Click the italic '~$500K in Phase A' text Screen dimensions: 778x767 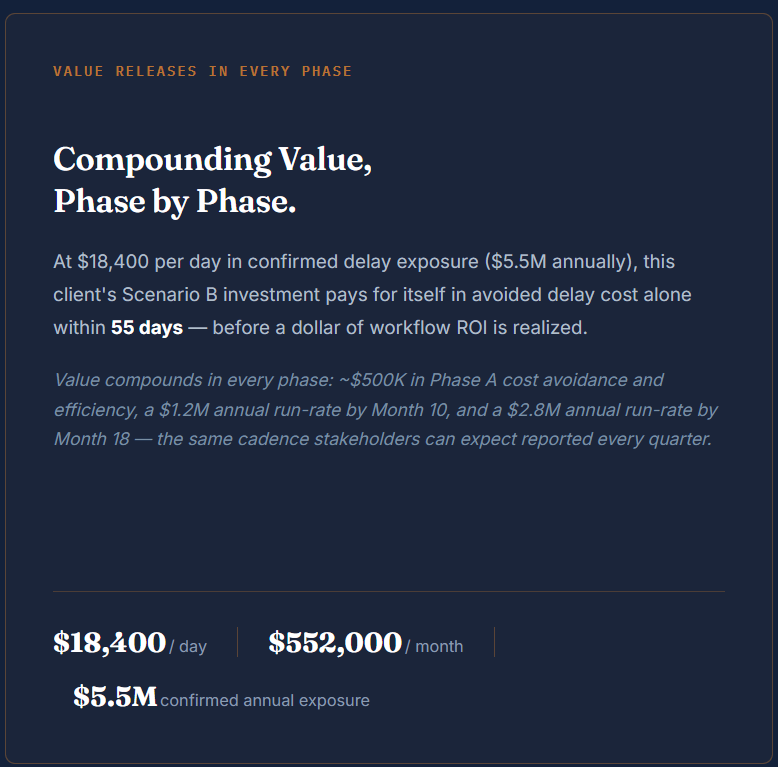point(418,380)
